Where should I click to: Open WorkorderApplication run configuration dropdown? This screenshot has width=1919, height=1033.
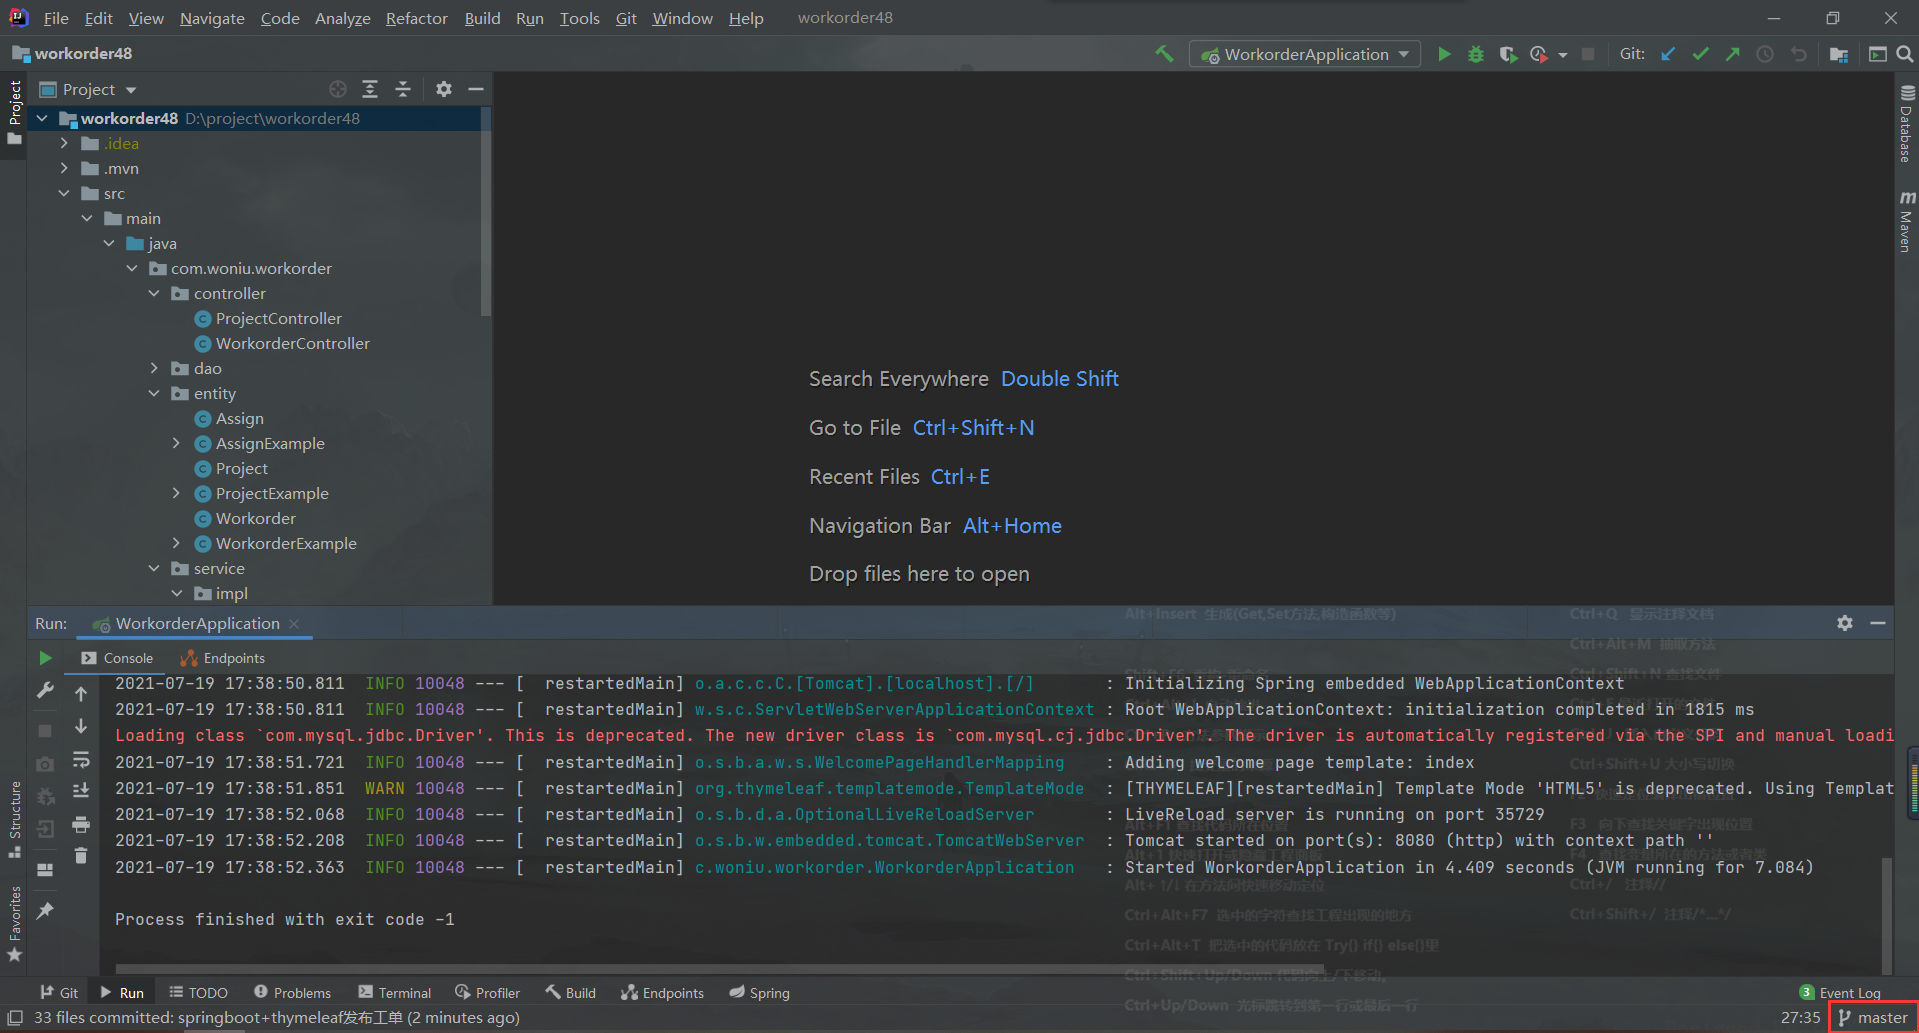[1306, 54]
